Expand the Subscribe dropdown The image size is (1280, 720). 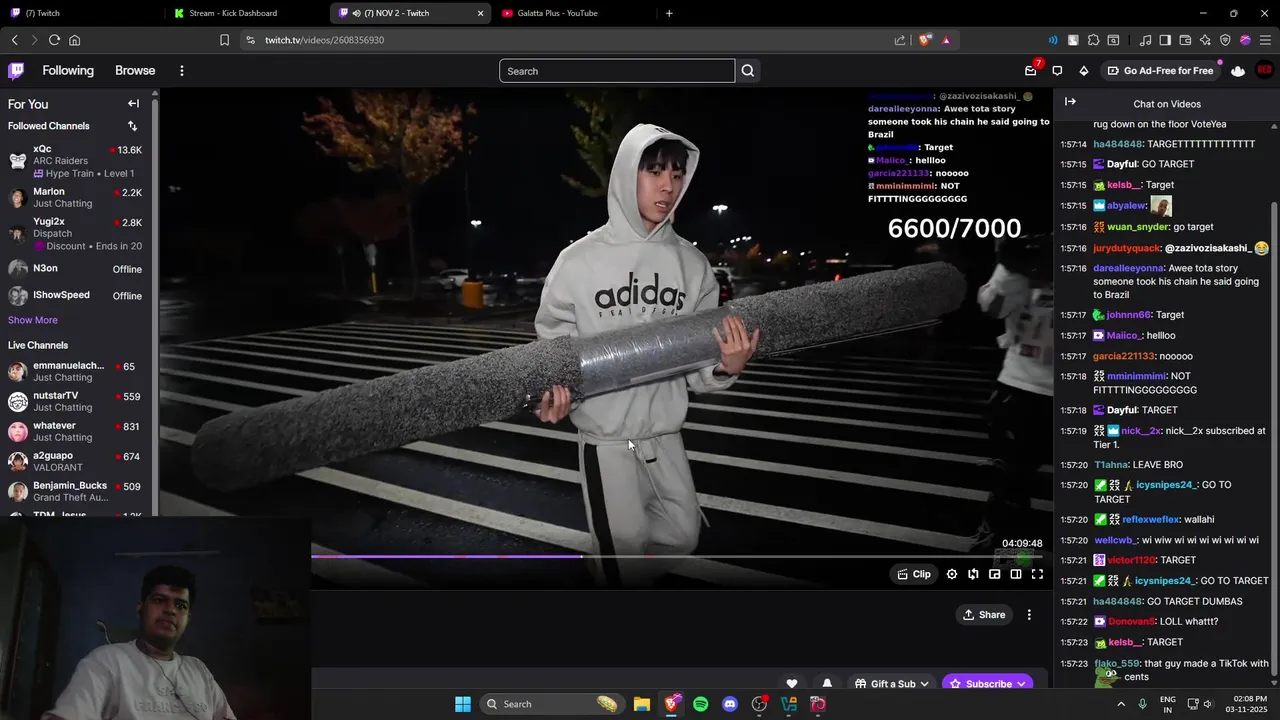(988, 684)
